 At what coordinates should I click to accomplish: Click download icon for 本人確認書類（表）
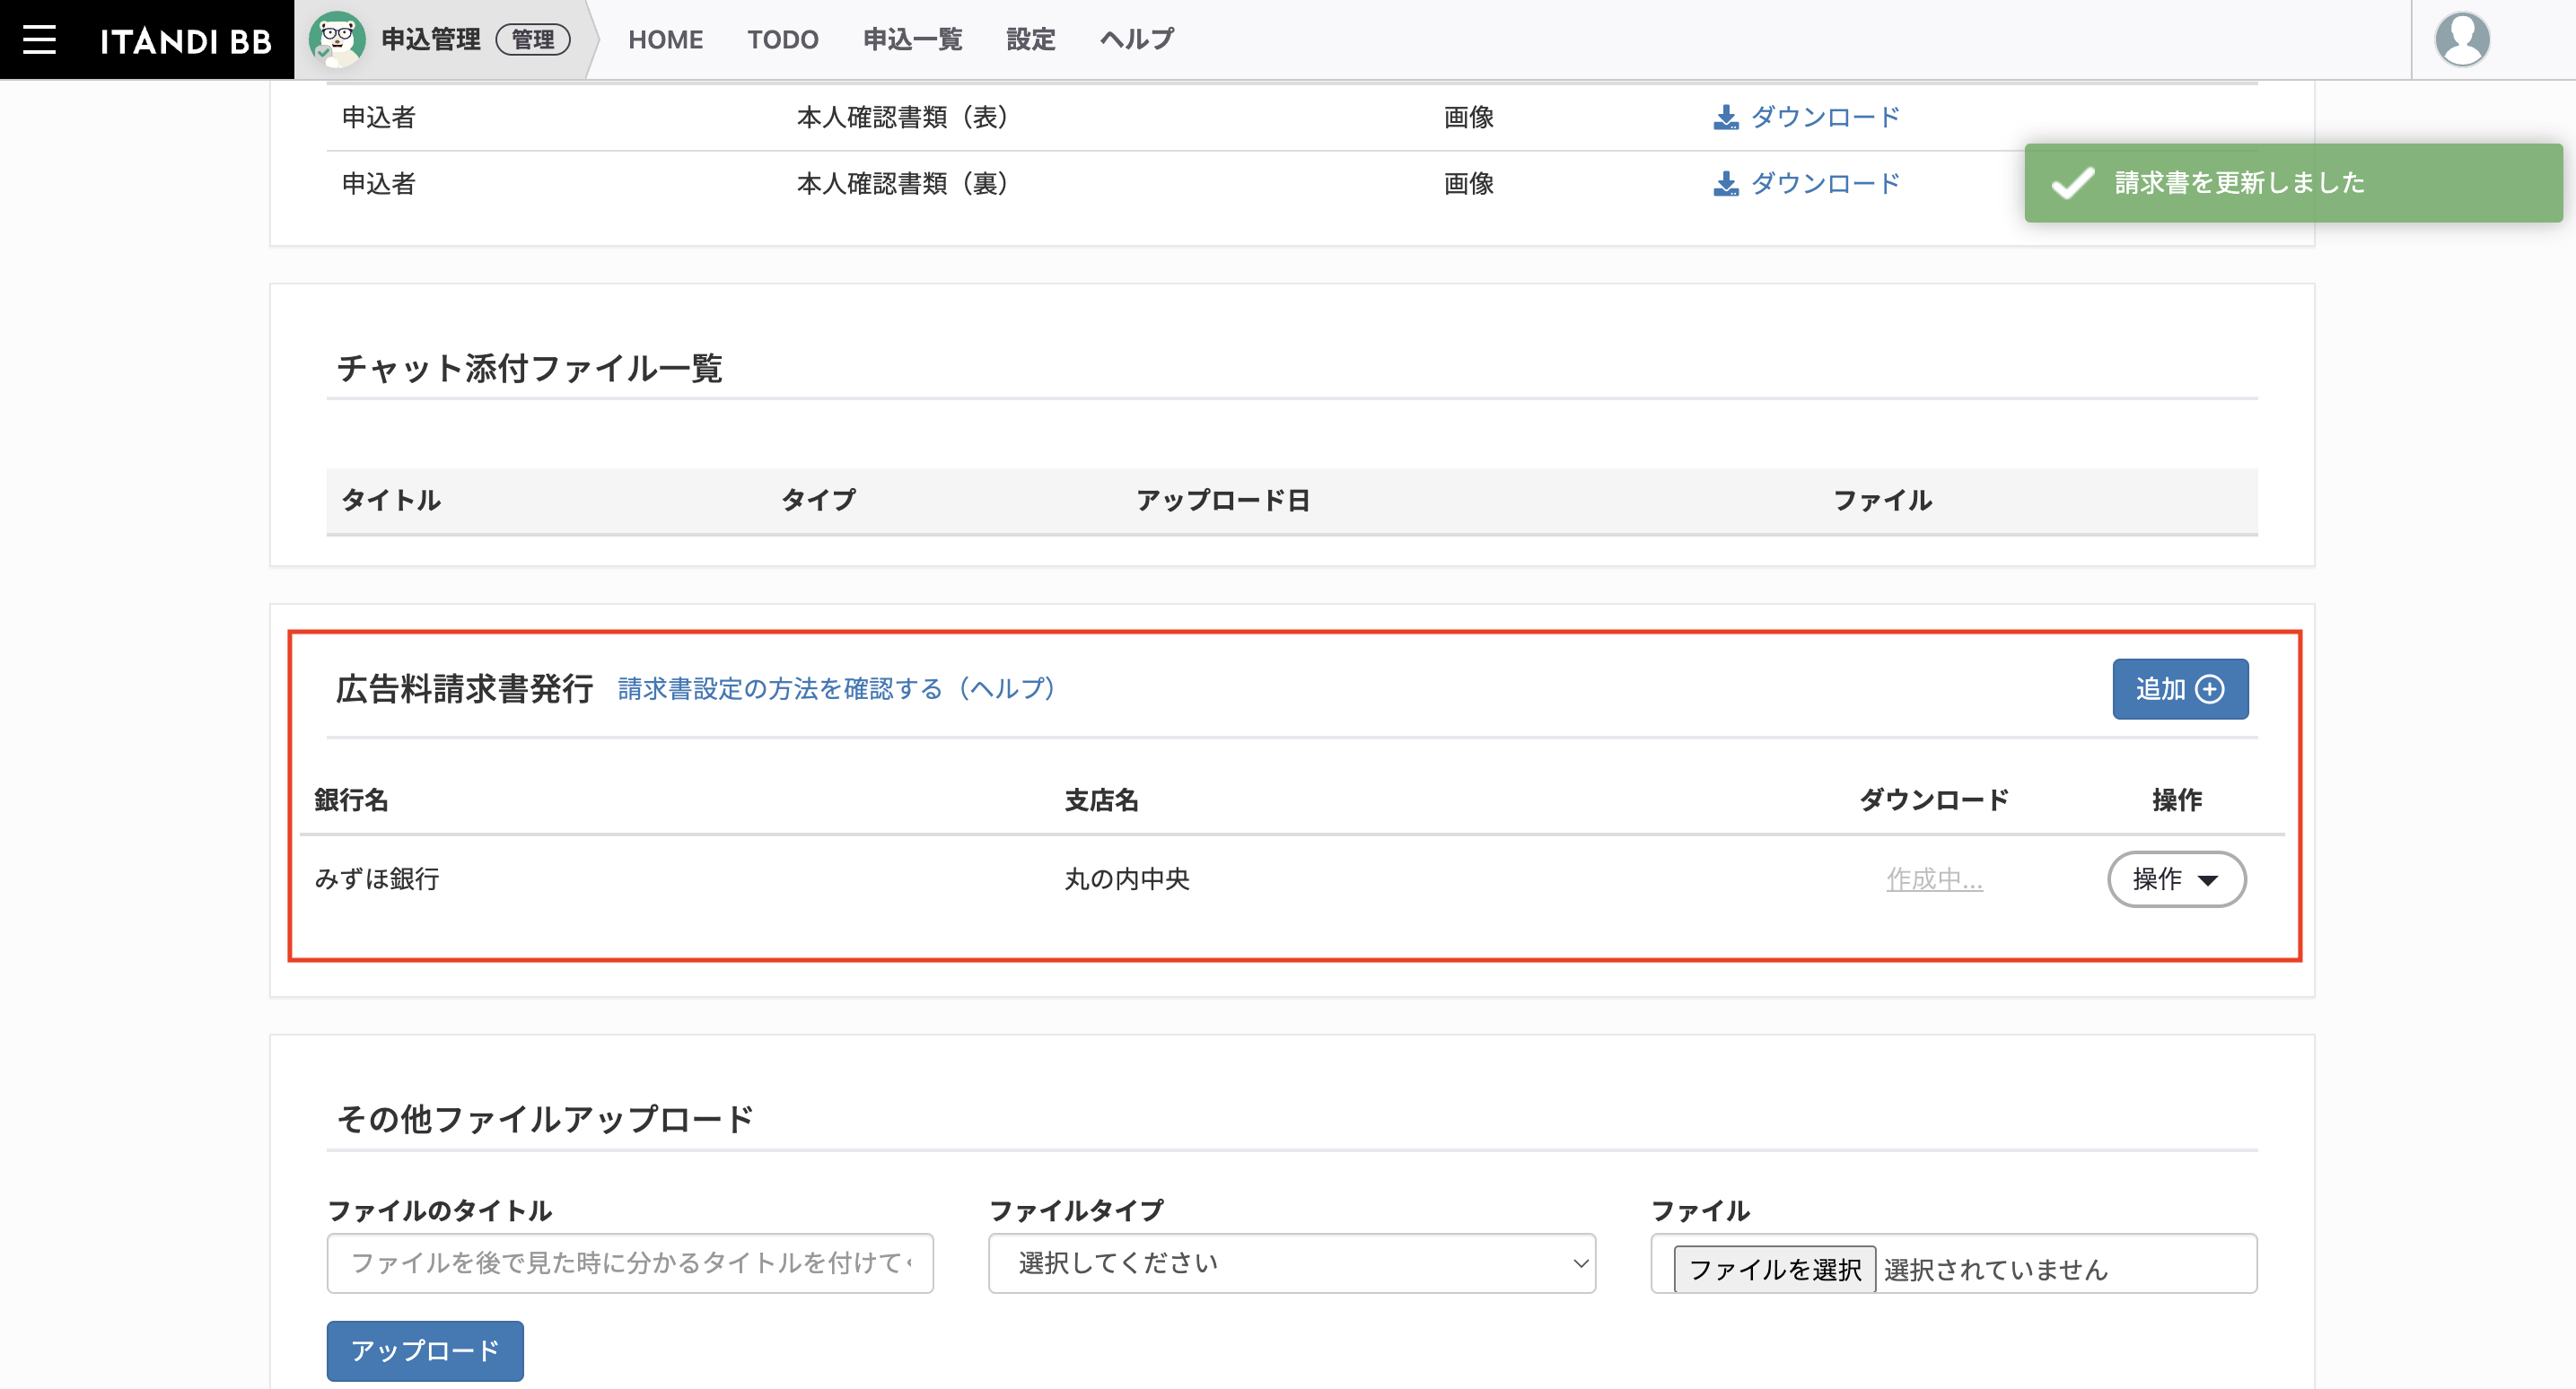coord(1725,118)
